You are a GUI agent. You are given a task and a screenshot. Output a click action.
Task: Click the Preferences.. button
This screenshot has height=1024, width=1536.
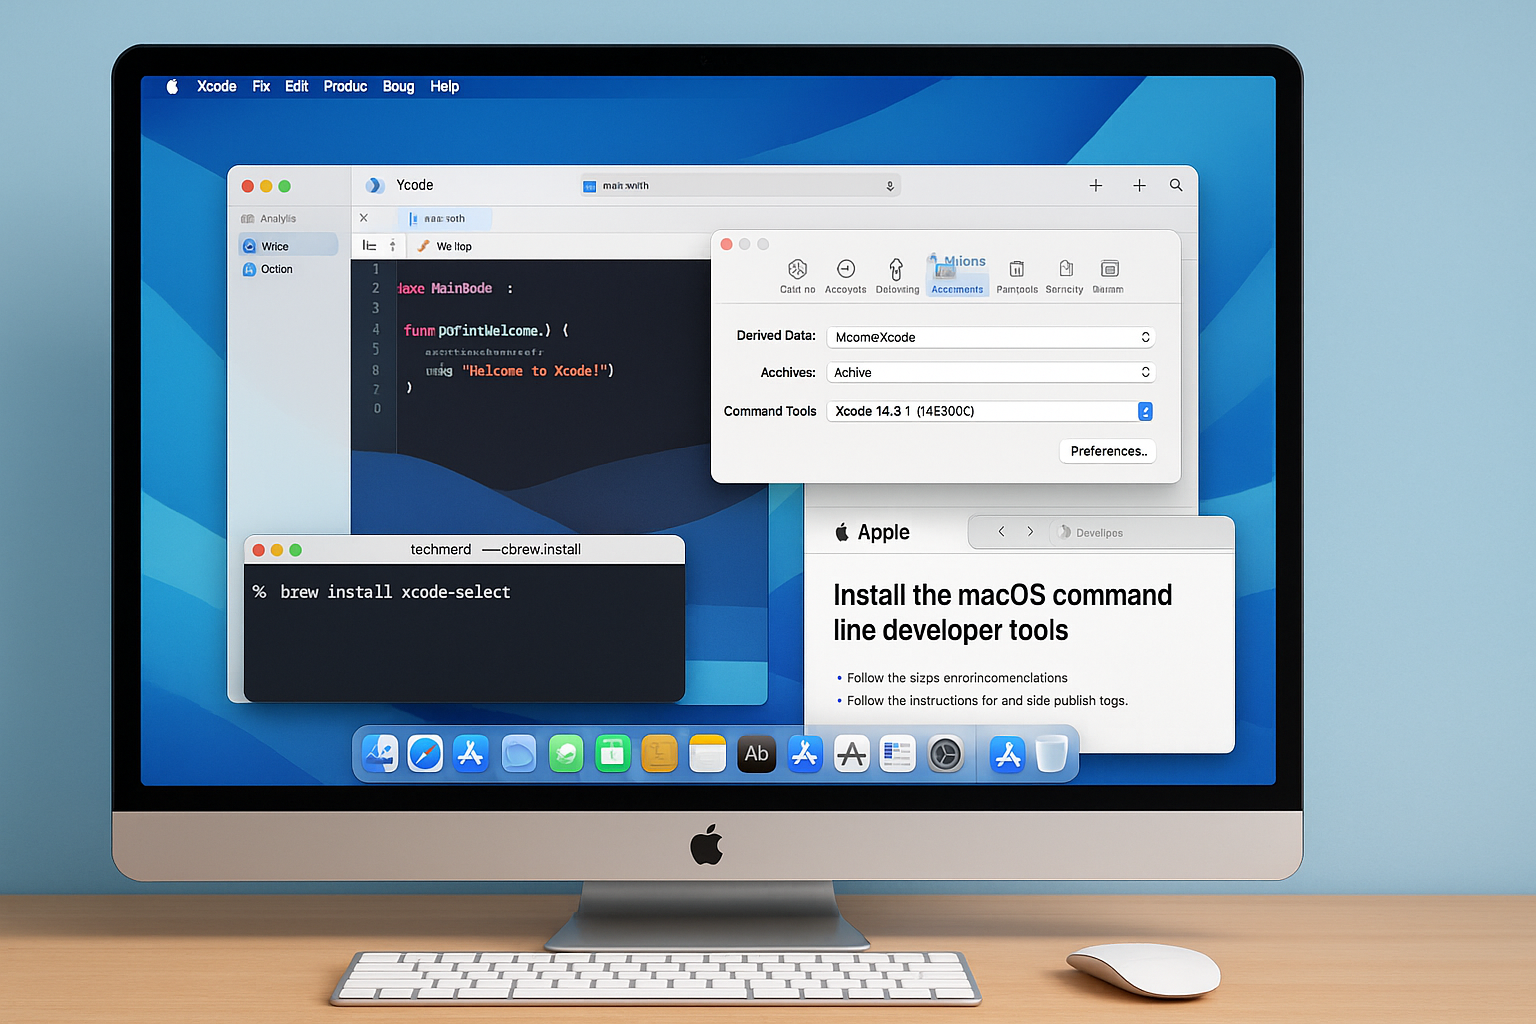tap(1108, 451)
